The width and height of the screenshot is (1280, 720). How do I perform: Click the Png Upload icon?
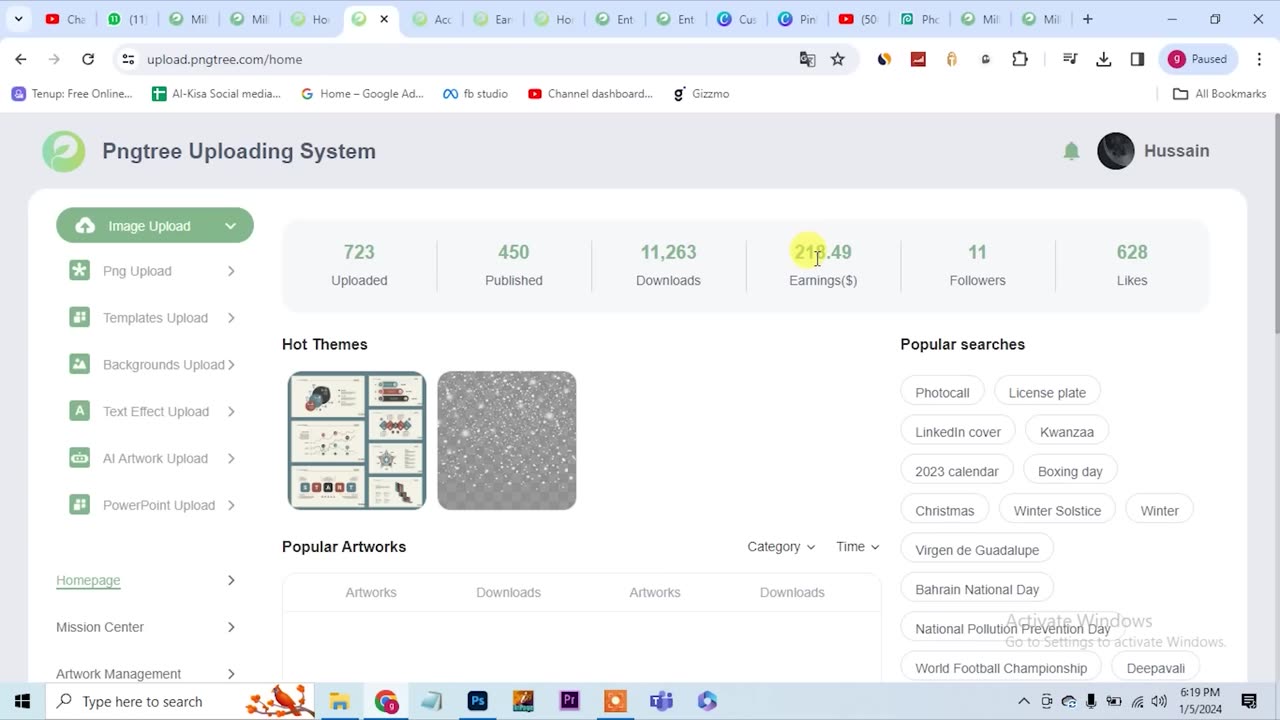79,271
